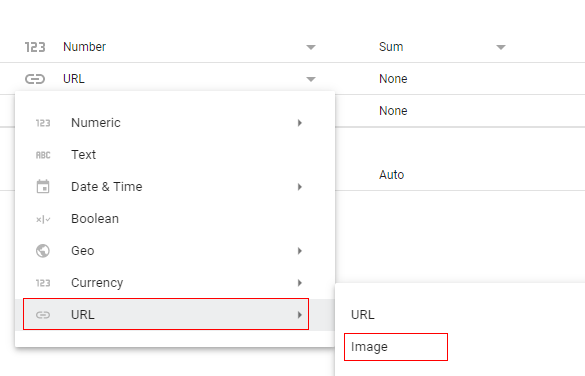The image size is (585, 376).
Task: Expand the URL submenu arrow
Action: [300, 315]
